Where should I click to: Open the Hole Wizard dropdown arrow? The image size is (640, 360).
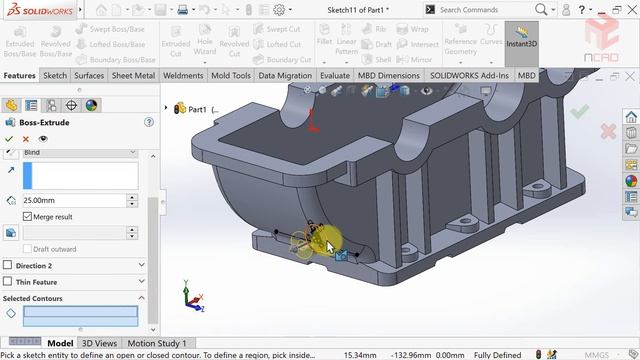click(x=205, y=62)
